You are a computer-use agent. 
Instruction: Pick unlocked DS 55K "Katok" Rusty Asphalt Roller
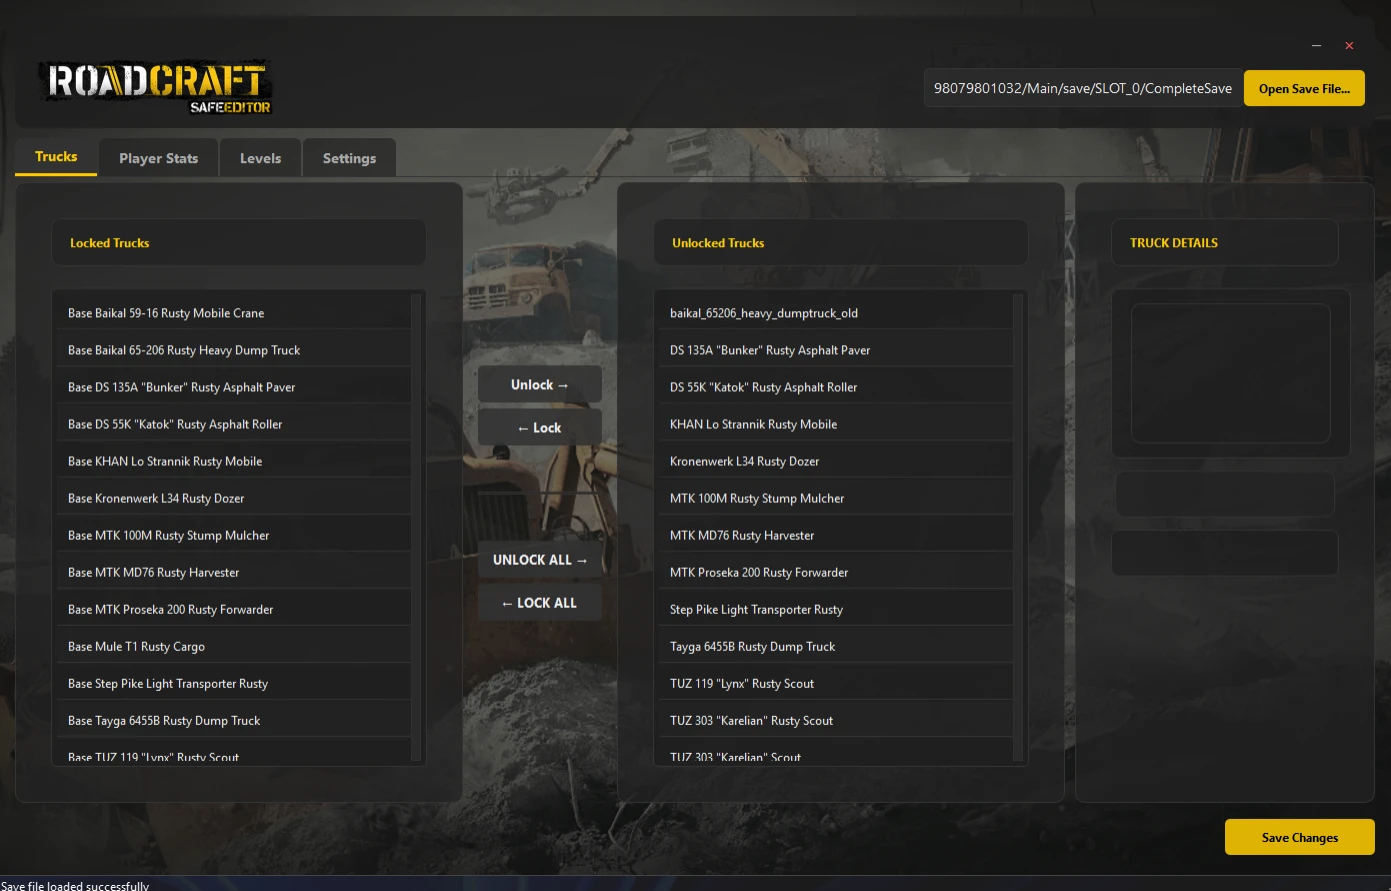pos(834,387)
